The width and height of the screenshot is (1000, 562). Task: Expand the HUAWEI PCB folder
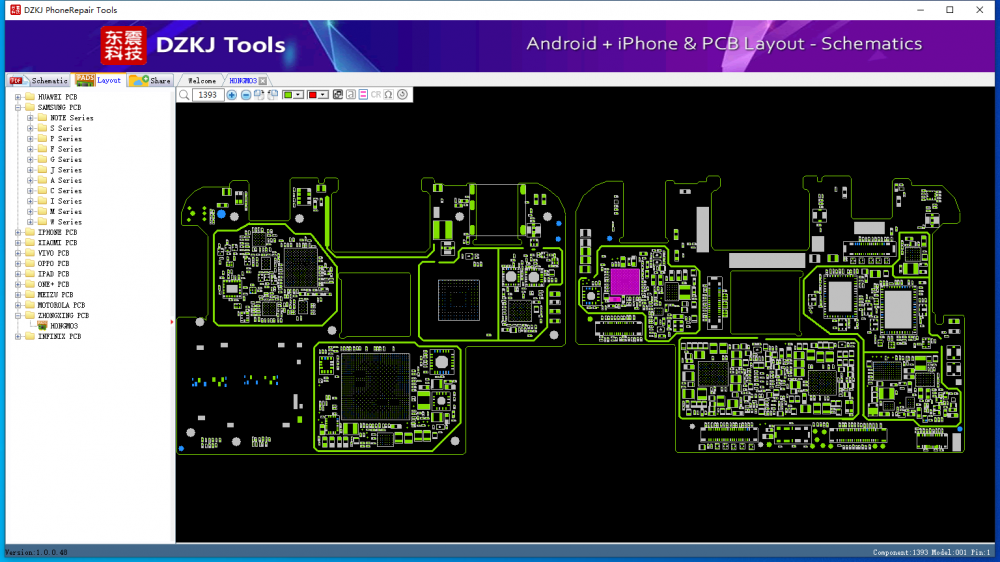point(18,97)
